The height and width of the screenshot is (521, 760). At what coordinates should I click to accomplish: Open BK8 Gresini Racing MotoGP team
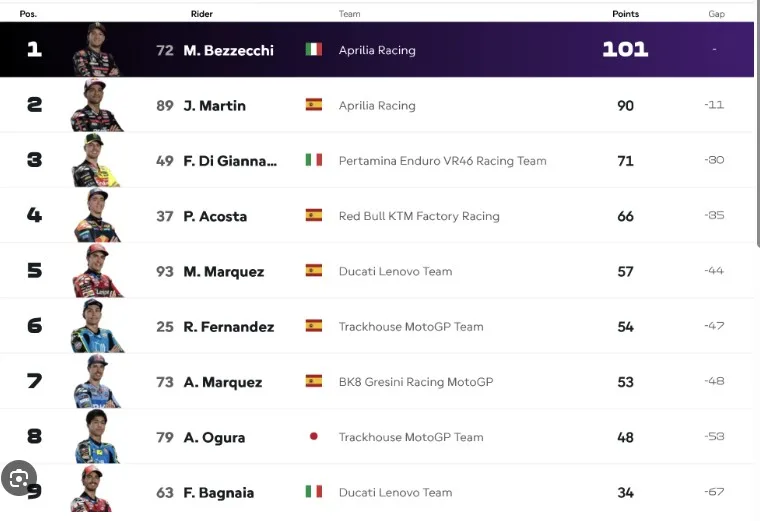pyautogui.click(x=416, y=382)
